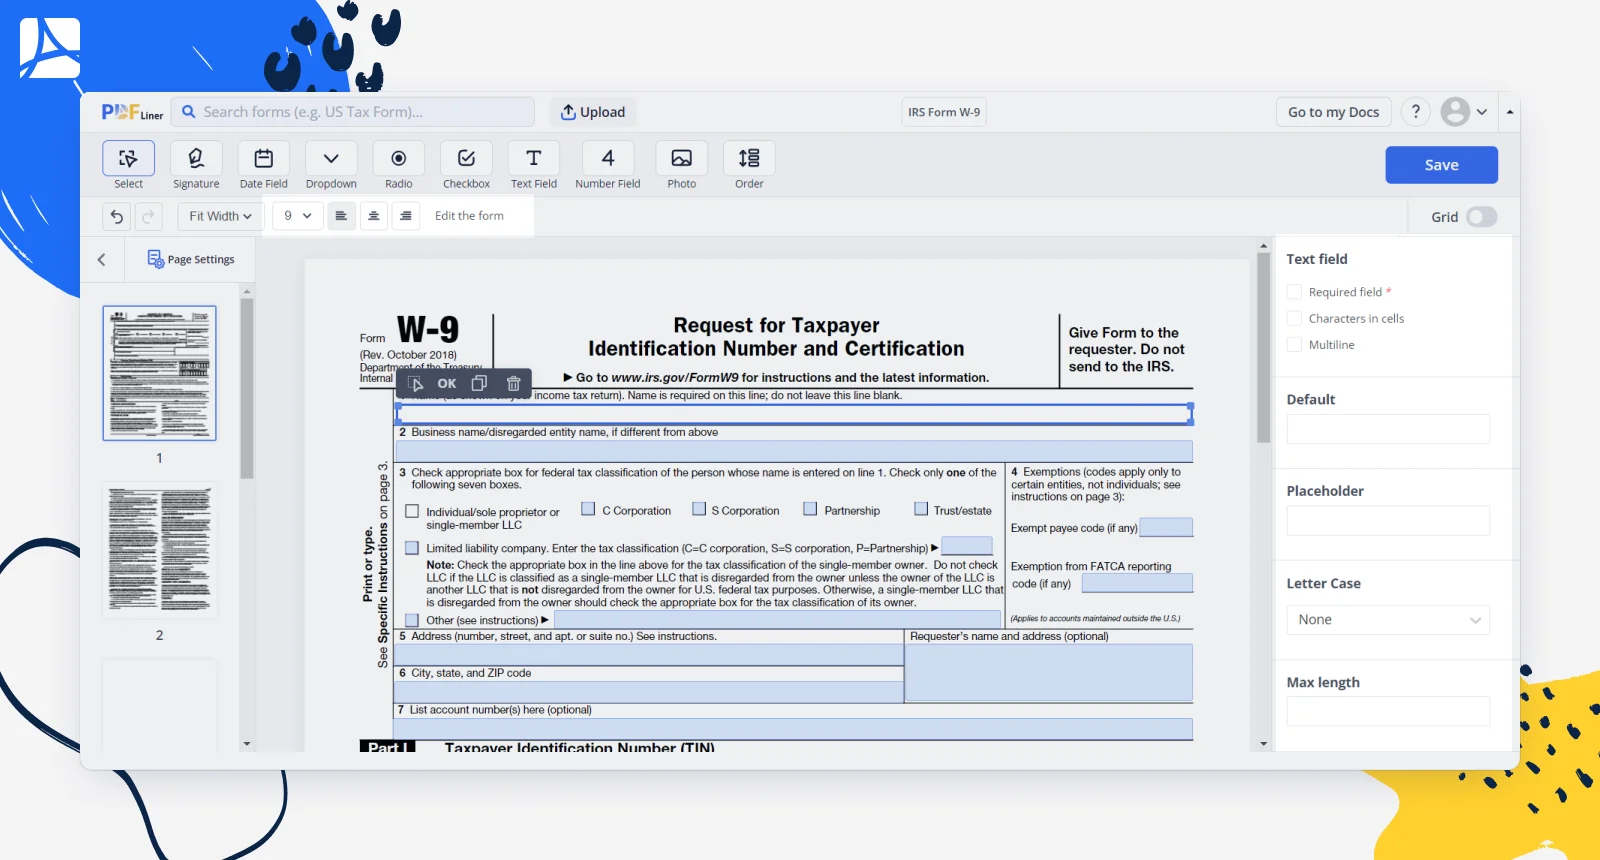The width and height of the screenshot is (1600, 860).
Task: Click the Default value input
Action: click(x=1388, y=429)
